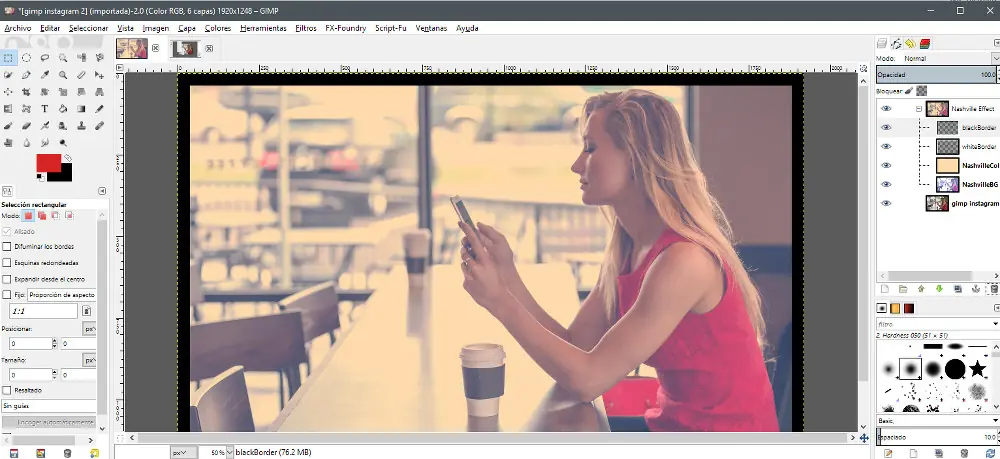Select the Gradient tool
The image size is (1000, 459).
81,109
